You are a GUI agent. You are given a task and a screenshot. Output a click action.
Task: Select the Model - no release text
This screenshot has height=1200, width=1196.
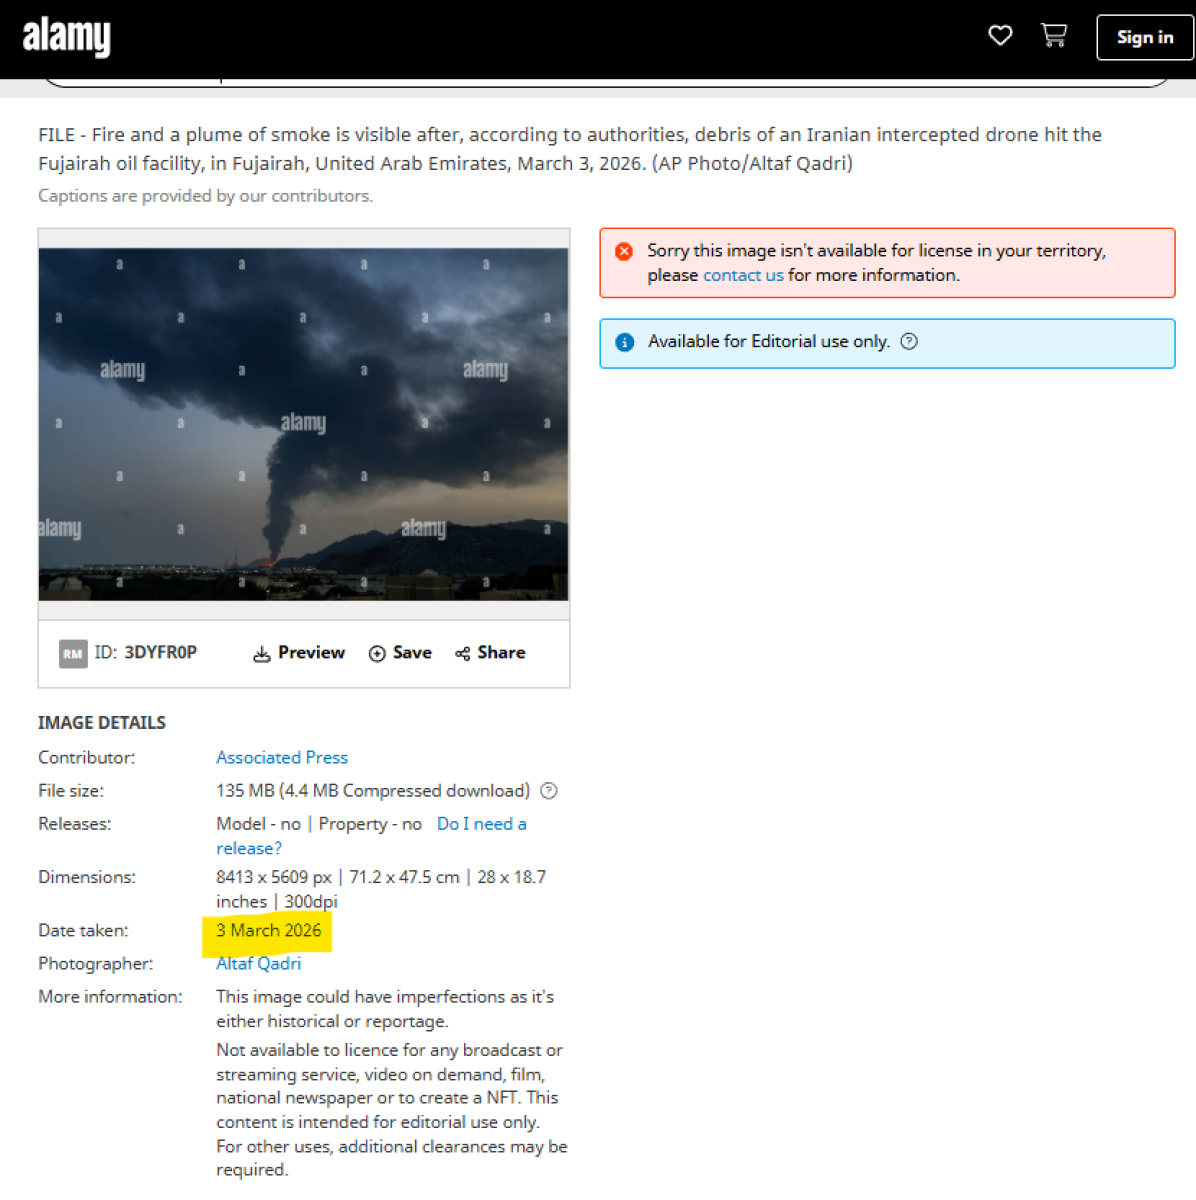coord(258,824)
